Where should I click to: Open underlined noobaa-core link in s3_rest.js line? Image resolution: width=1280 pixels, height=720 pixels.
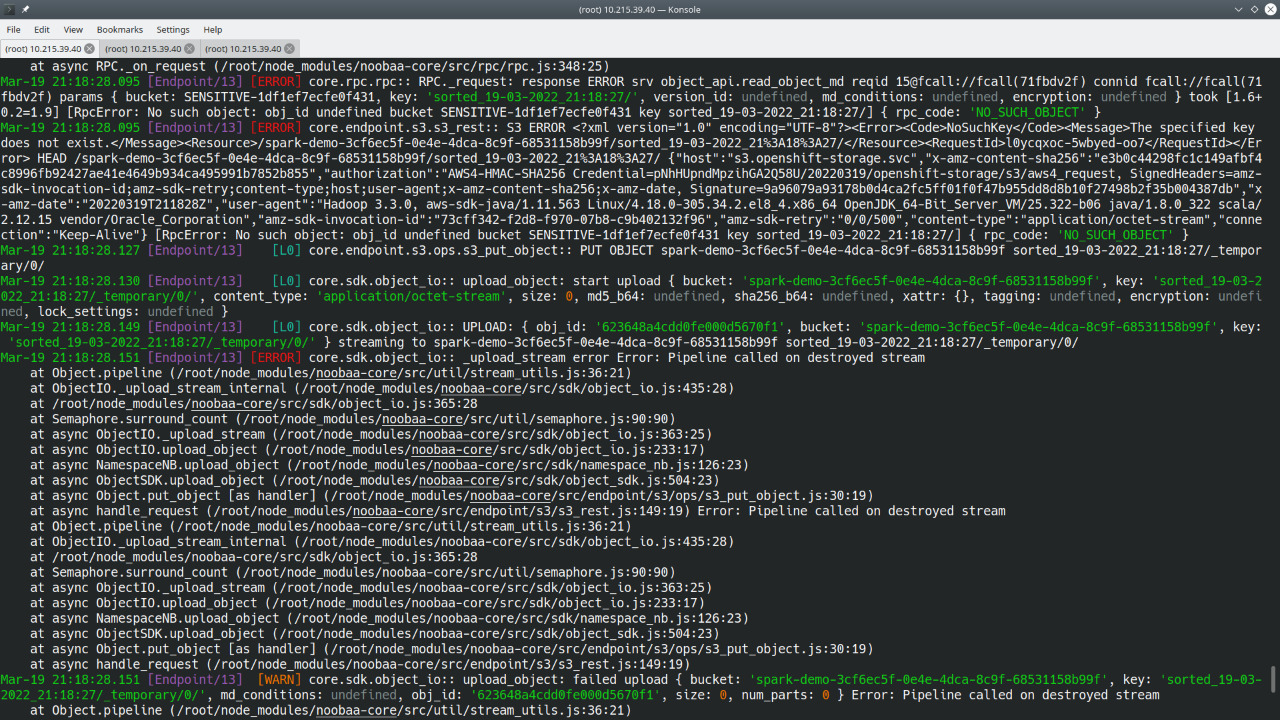pyautogui.click(x=393, y=510)
